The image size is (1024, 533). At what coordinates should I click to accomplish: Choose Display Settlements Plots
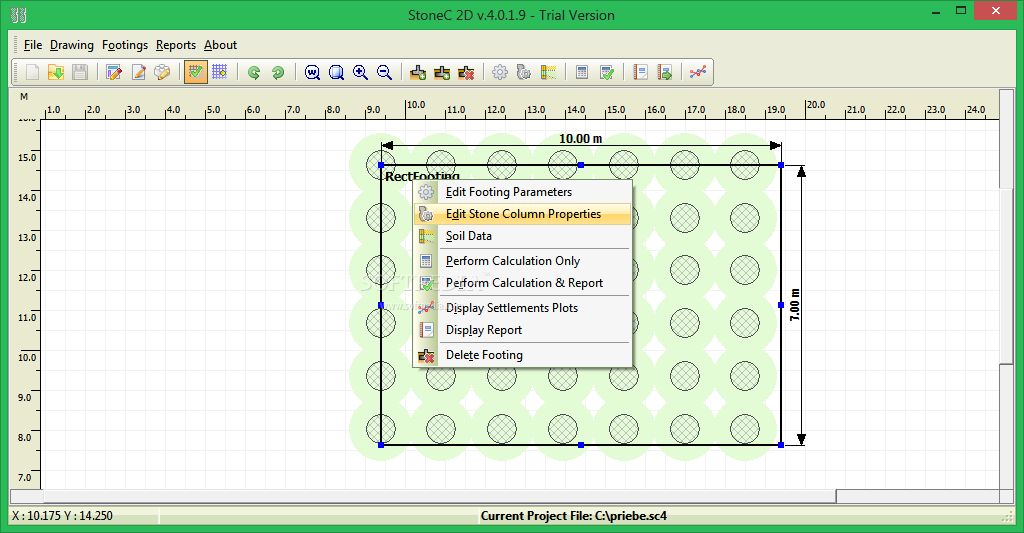pyautogui.click(x=522, y=308)
